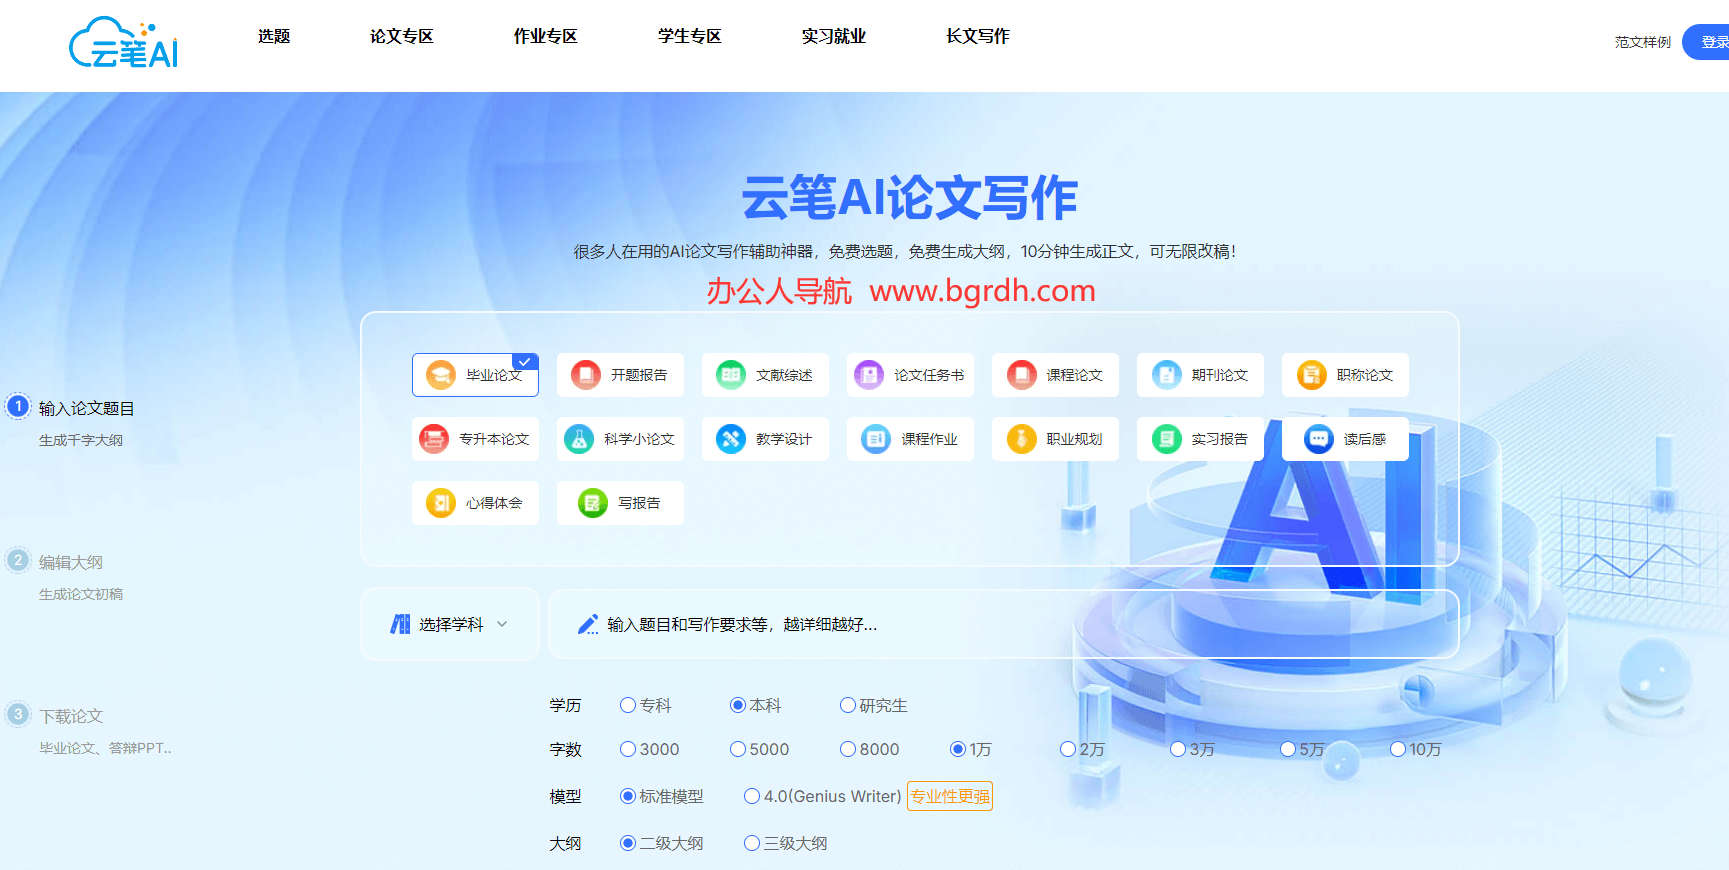This screenshot has height=870, width=1729.
Task: Go to 长文写作 section
Action: 977,36
